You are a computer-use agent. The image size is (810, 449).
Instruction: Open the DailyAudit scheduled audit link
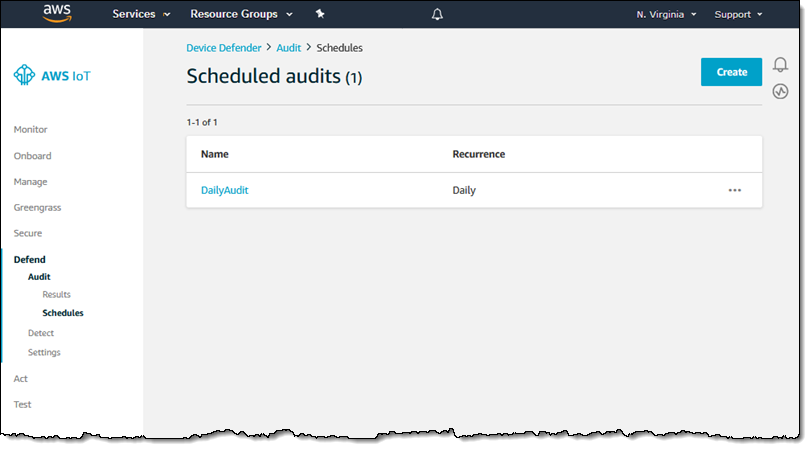tap(224, 190)
